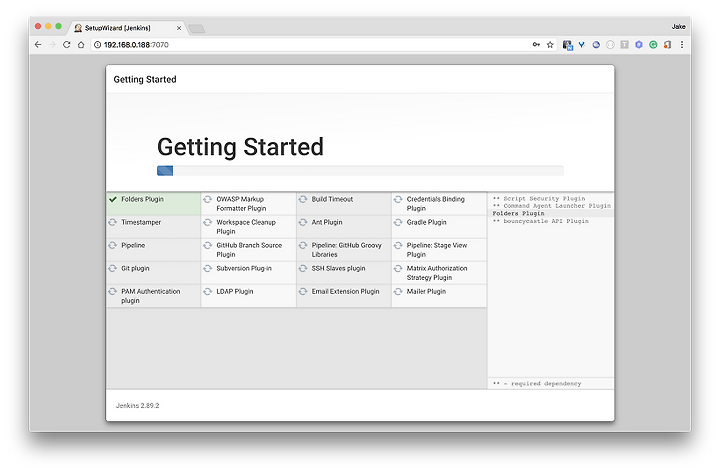The image size is (720, 473).
Task: Click the pending icon beside Timestamper
Action: pyautogui.click(x=112, y=222)
